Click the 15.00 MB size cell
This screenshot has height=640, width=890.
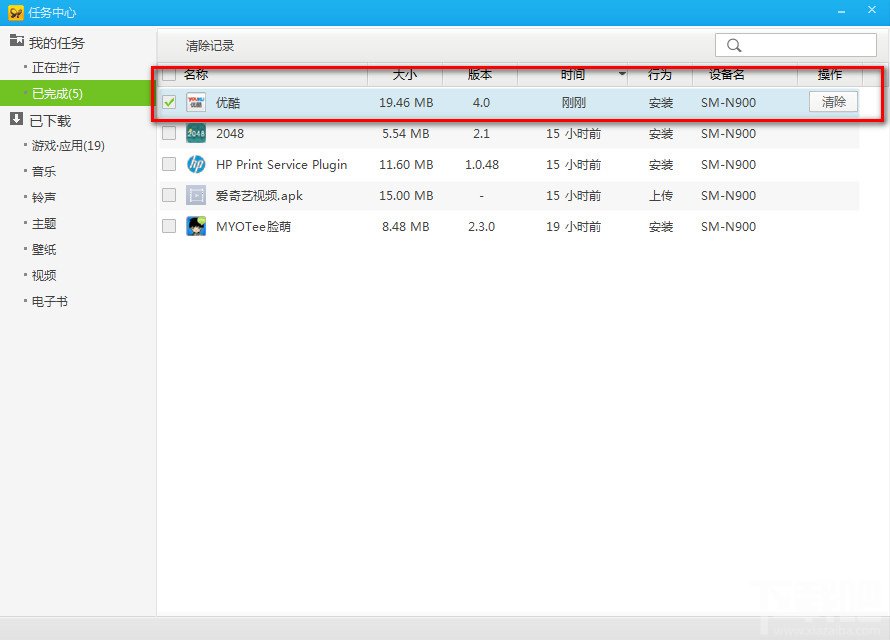tap(406, 196)
